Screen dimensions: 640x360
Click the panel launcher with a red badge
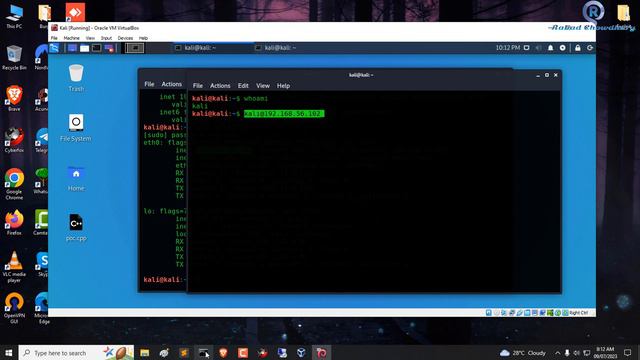(x=109, y=48)
